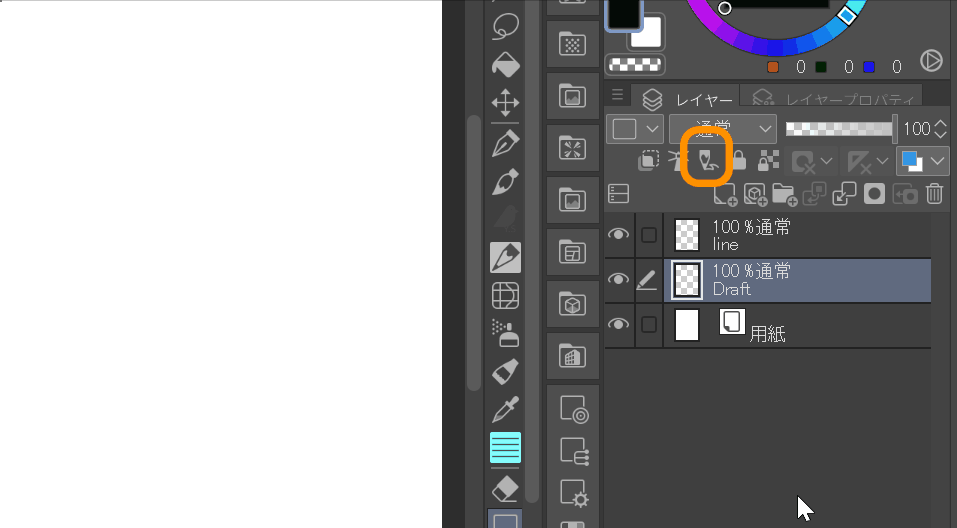Open the dotted tone pattern material folder
Viewport: 957px width, 528px height.
(x=572, y=44)
